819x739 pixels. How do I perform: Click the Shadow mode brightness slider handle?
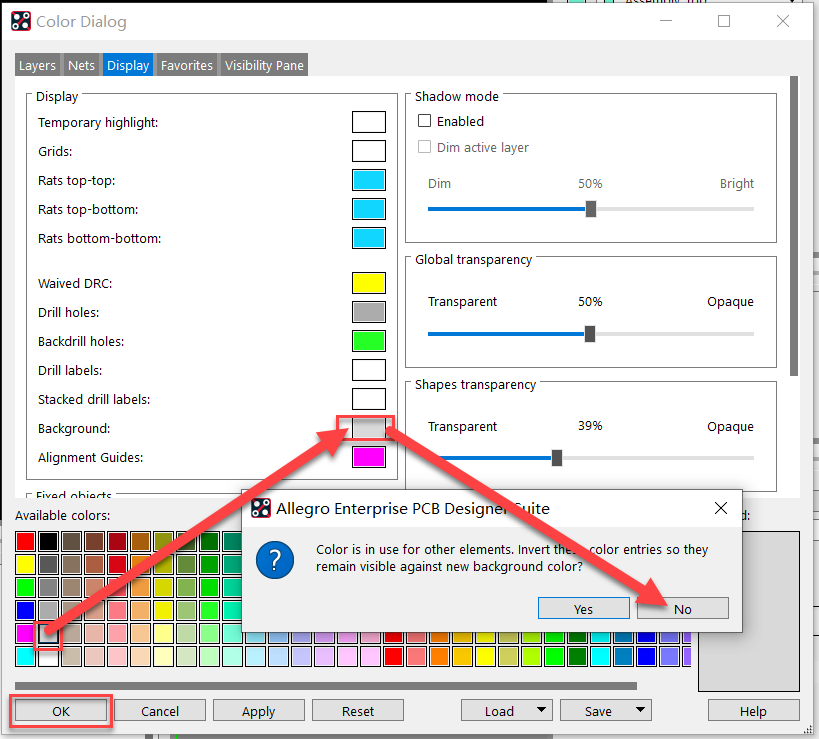(x=591, y=209)
